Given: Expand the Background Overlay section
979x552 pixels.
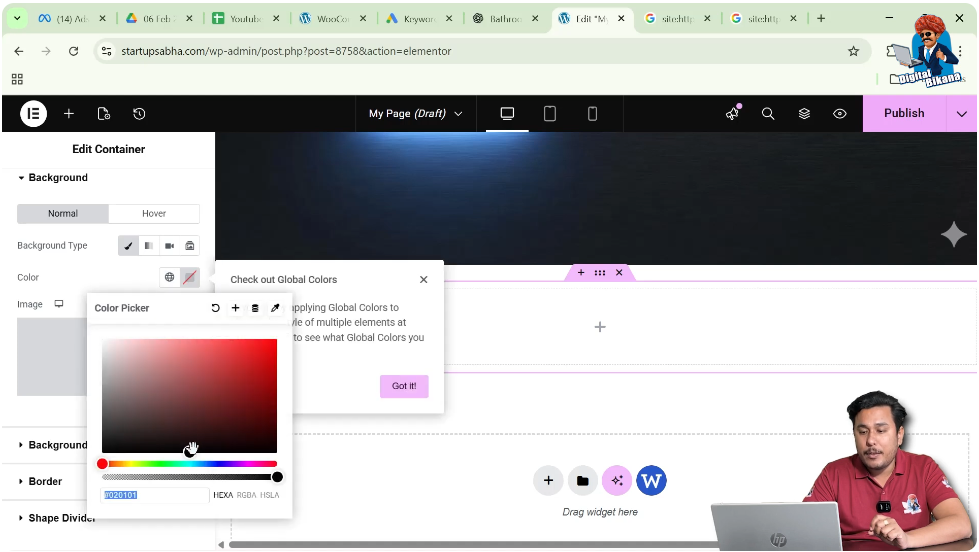Looking at the screenshot, I should pos(53,445).
